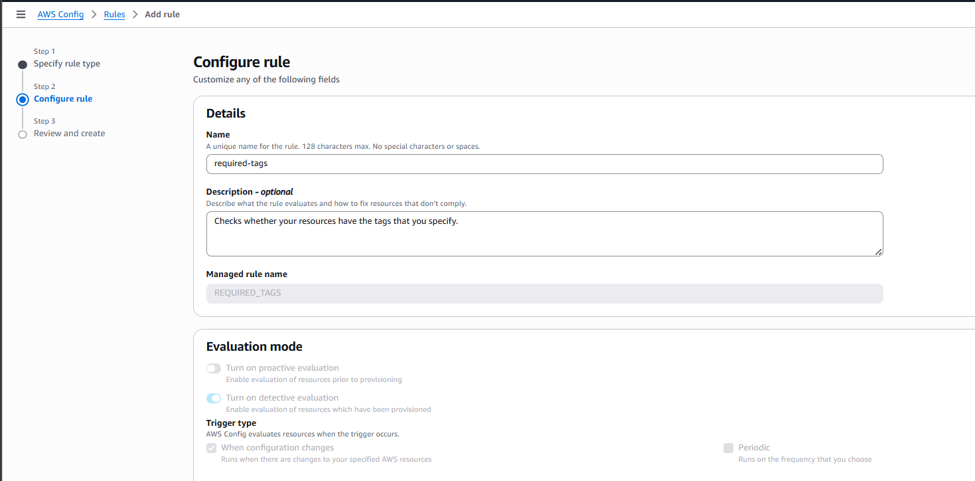Click the Configure rule page heading
Image resolution: width=975 pixels, height=481 pixels.
(241, 62)
